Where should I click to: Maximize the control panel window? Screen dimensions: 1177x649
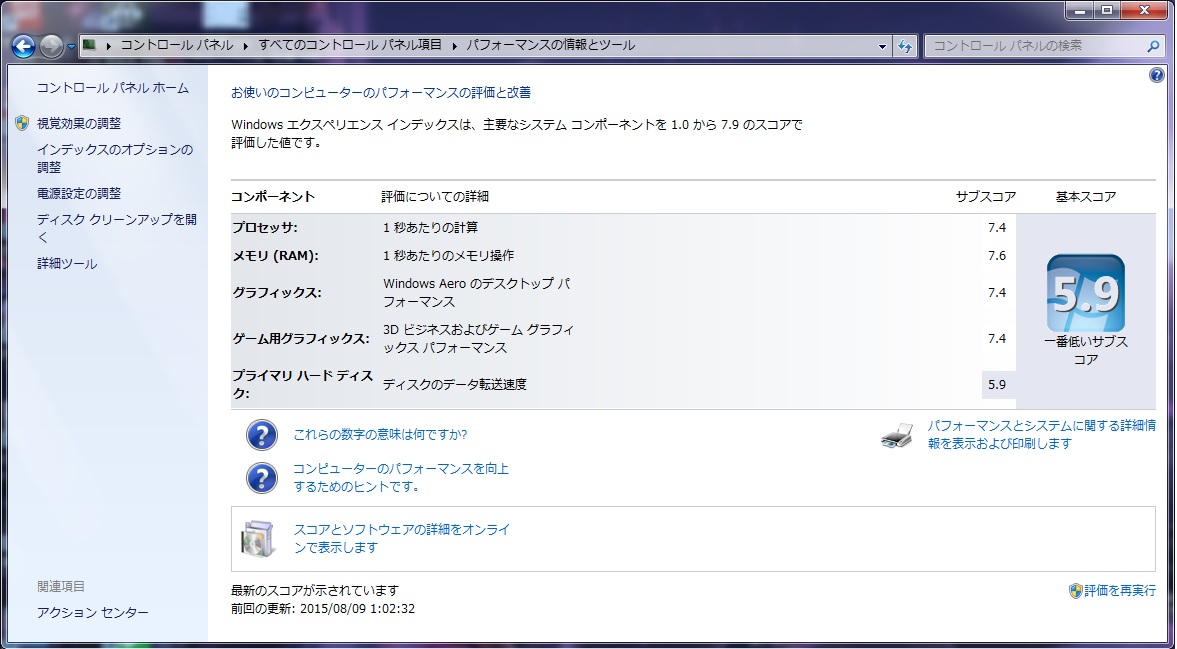point(1106,11)
